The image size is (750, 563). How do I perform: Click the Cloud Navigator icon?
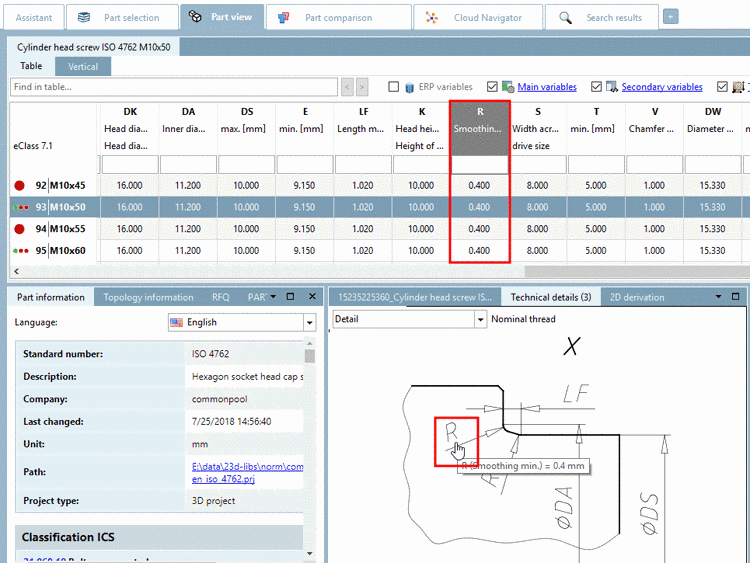click(432, 18)
